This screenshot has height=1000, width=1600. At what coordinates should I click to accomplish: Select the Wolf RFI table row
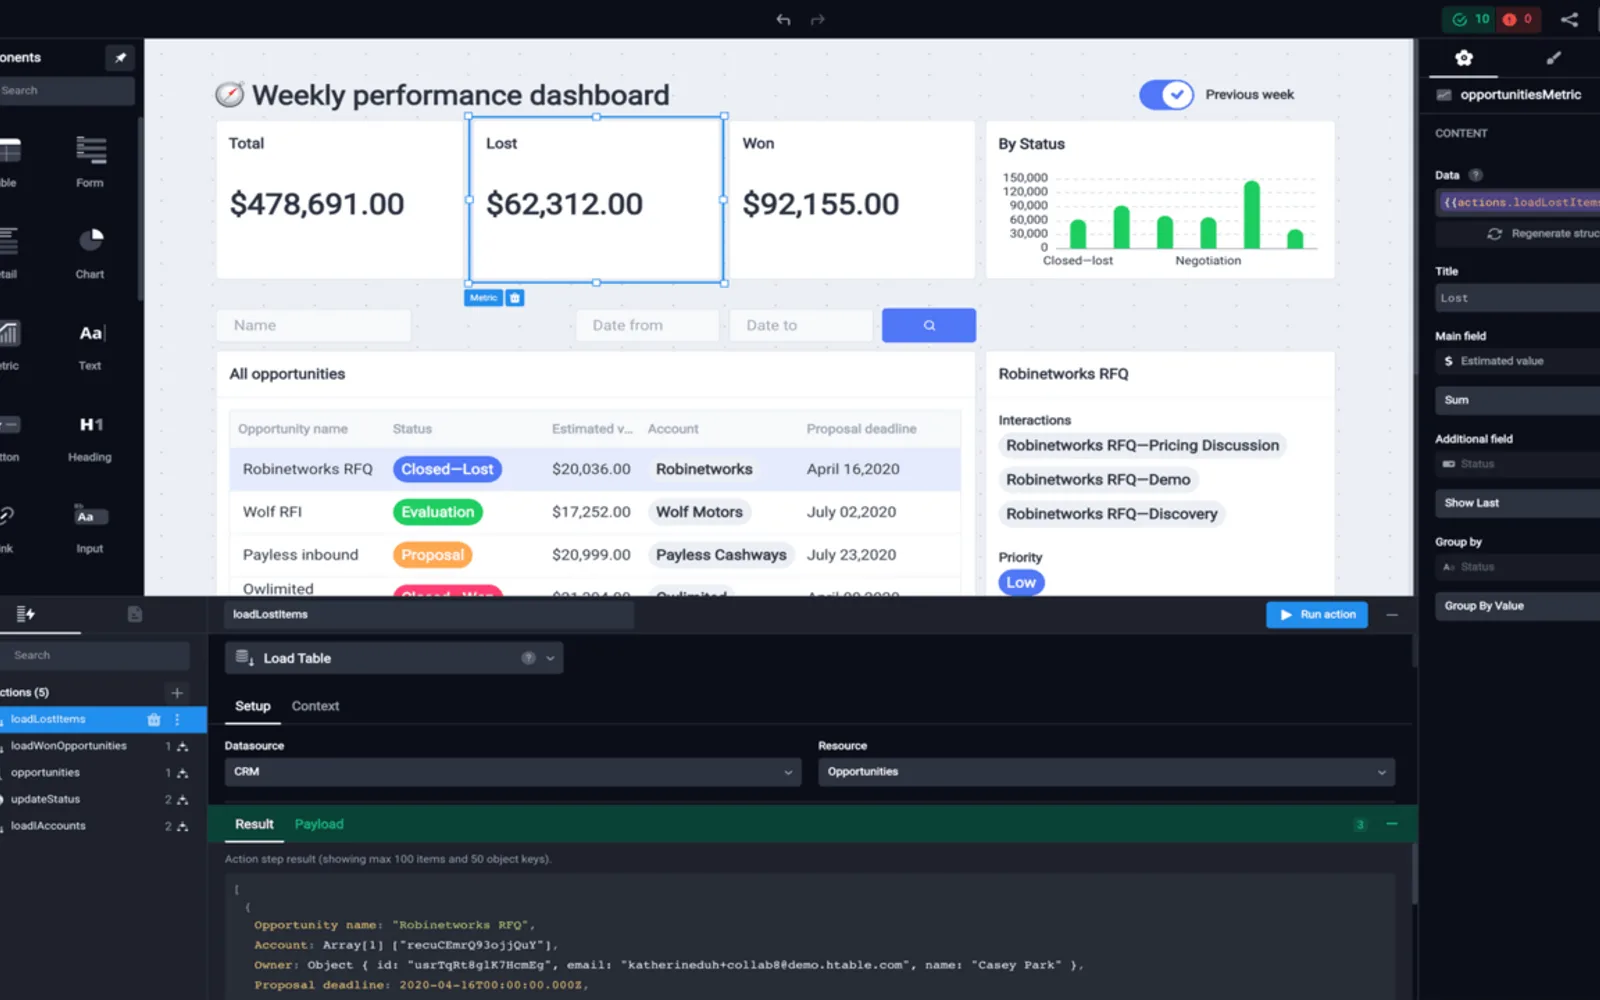click(x=595, y=512)
